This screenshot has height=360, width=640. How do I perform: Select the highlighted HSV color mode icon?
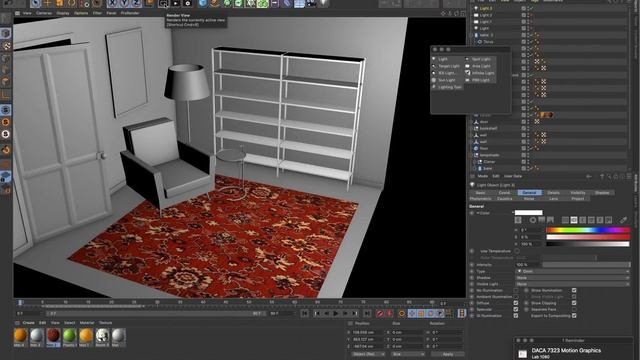tap(574, 220)
